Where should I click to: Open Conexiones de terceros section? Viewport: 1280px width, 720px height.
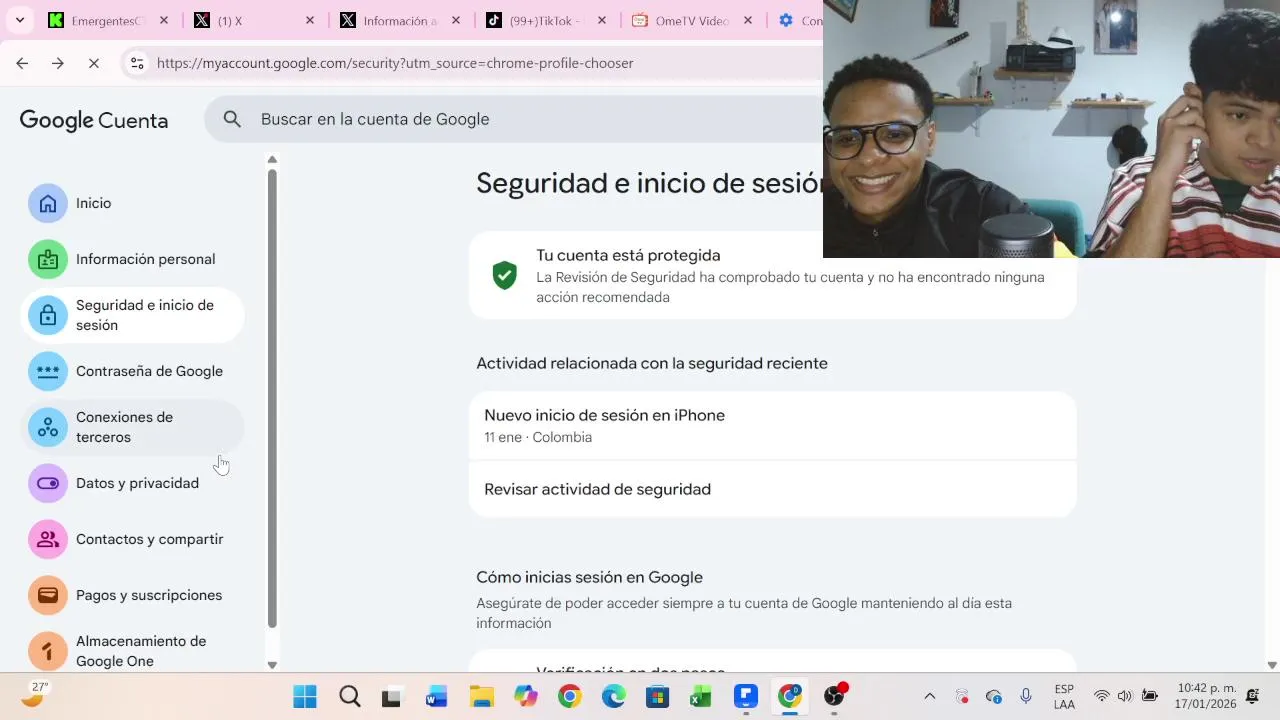[x=132, y=427]
